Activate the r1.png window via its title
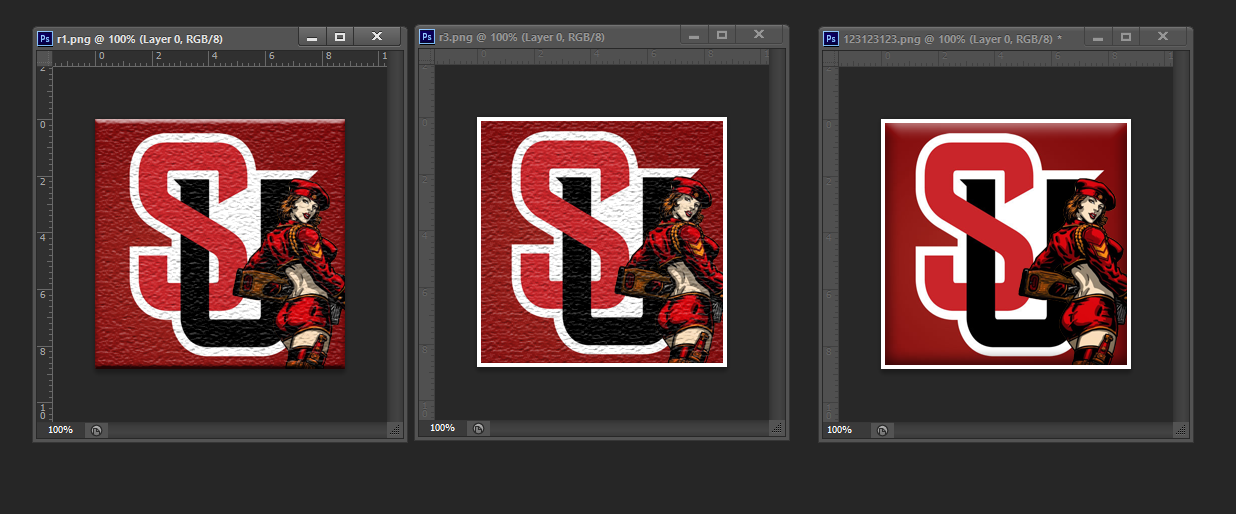The image size is (1236, 514). (138, 38)
